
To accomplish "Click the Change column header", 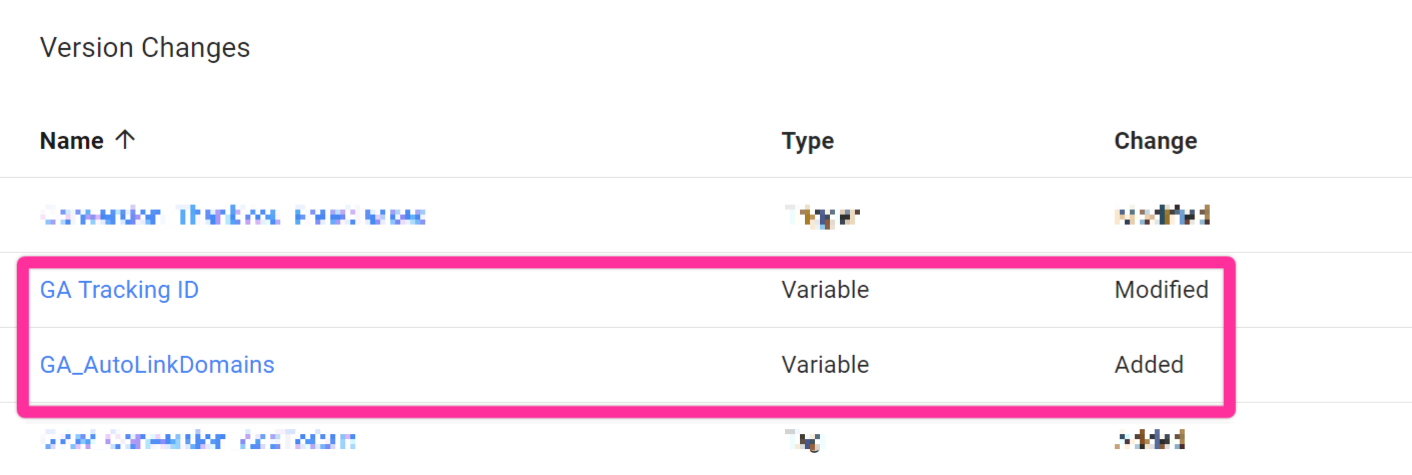I will coord(1155,141).
